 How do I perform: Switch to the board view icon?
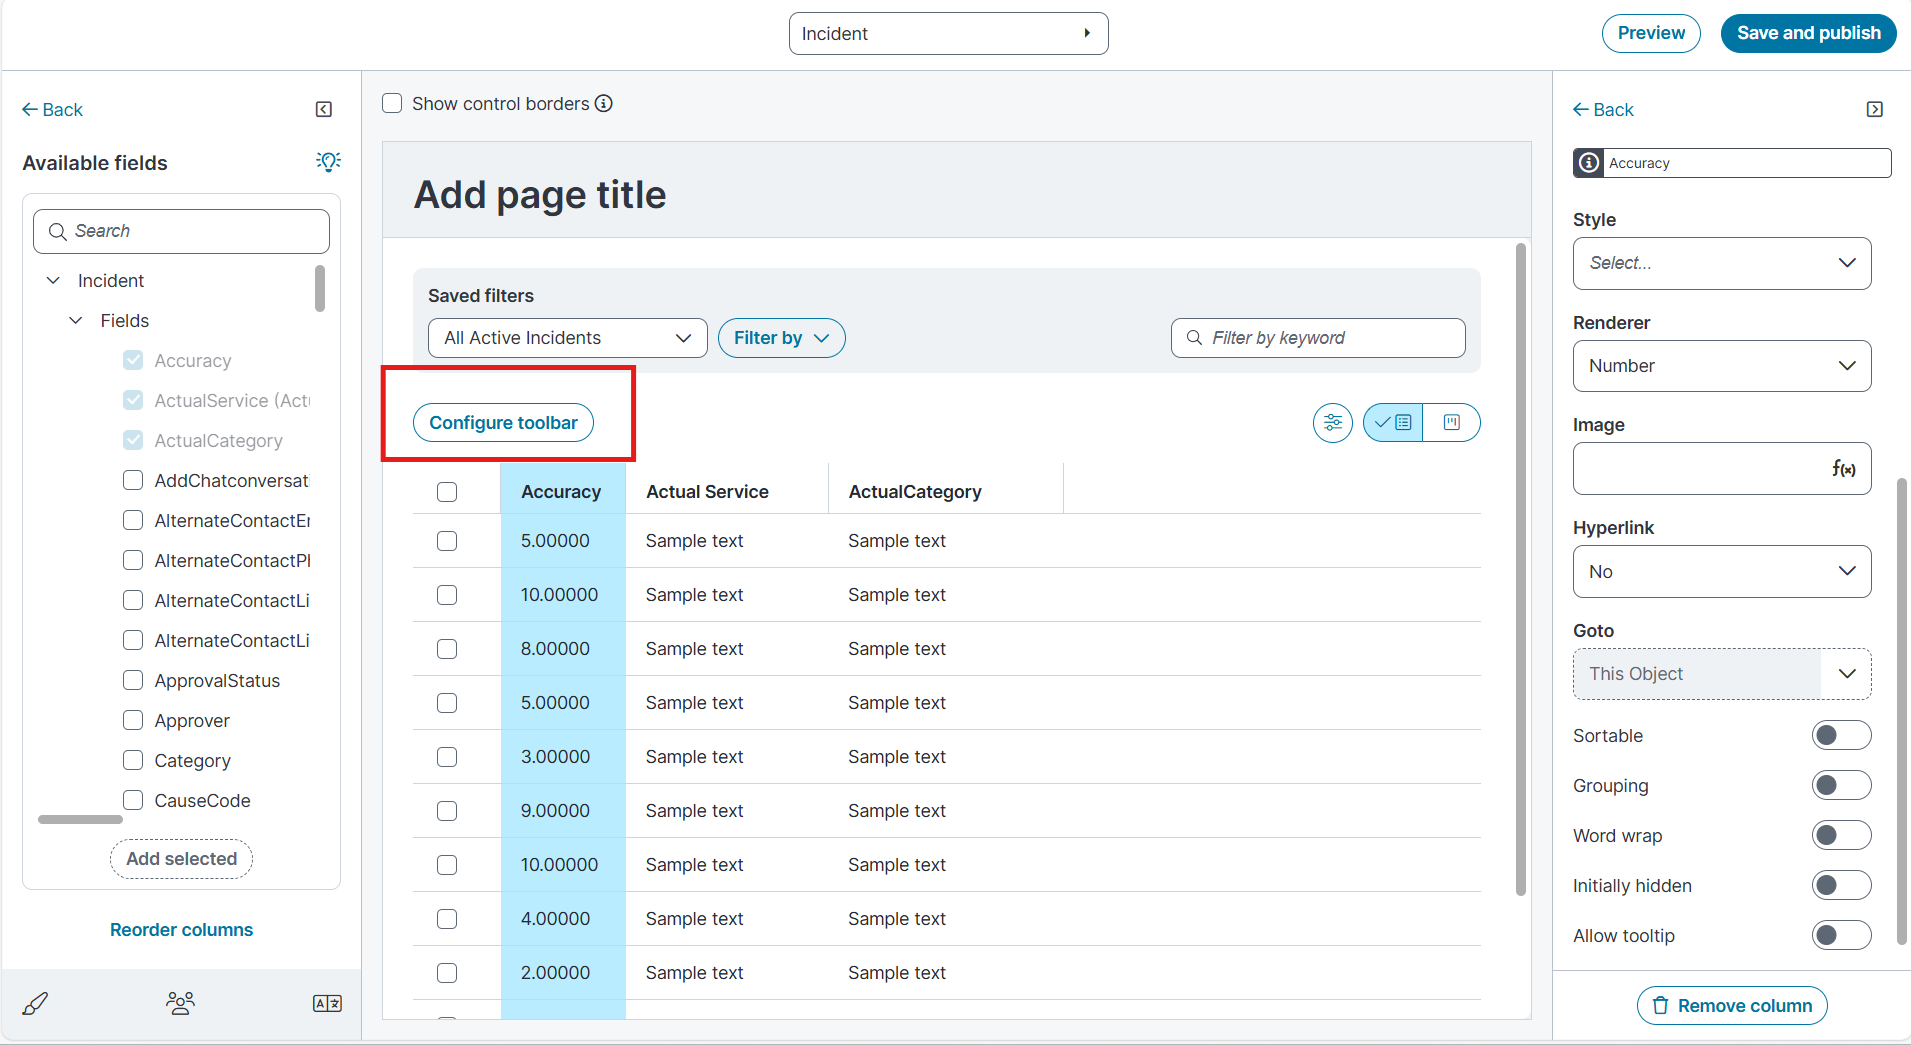coord(1452,423)
